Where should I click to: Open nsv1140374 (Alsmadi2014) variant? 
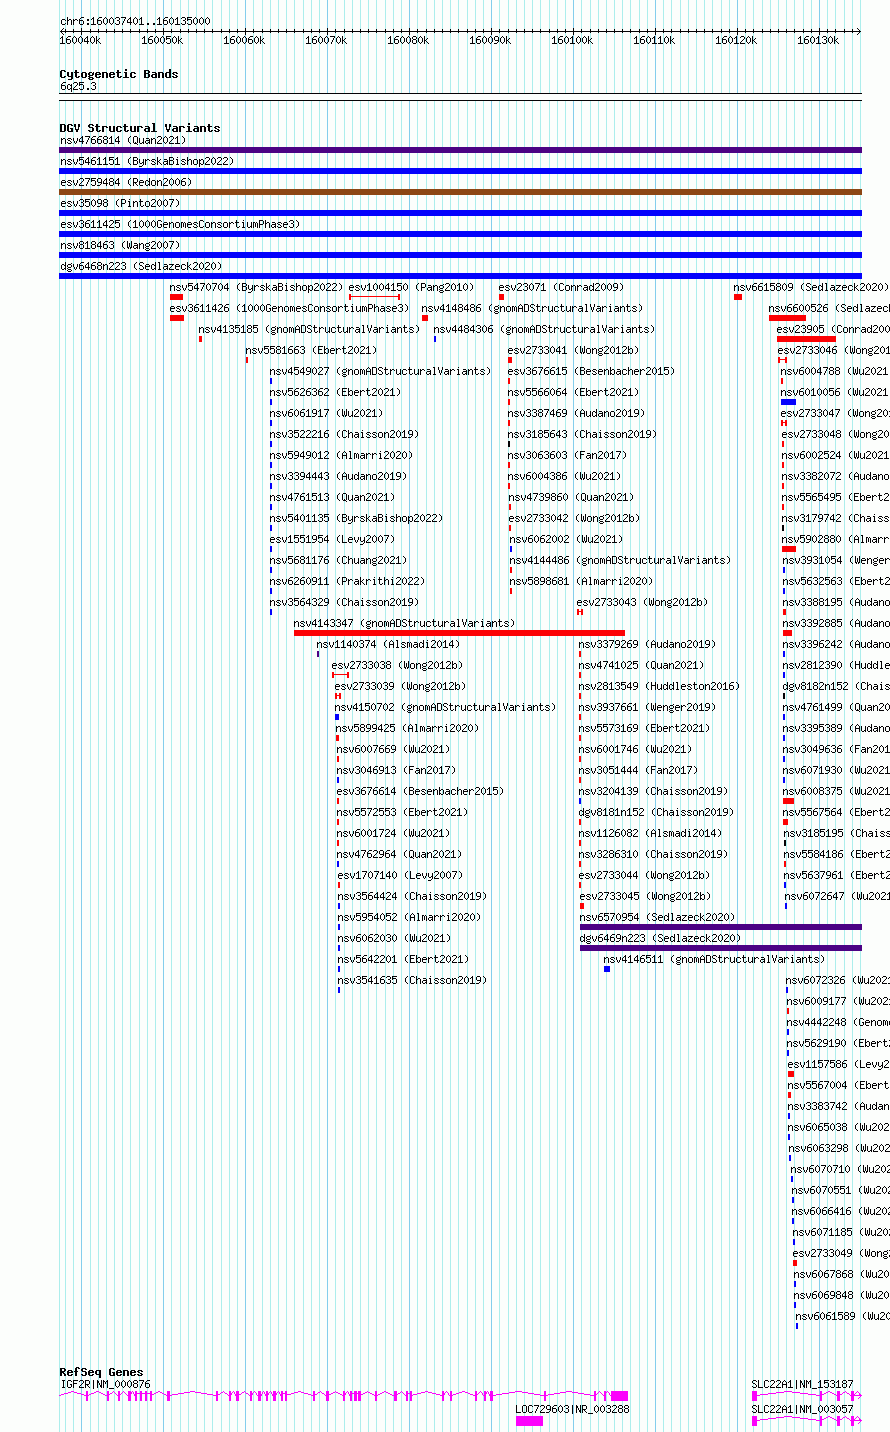[x=388, y=644]
